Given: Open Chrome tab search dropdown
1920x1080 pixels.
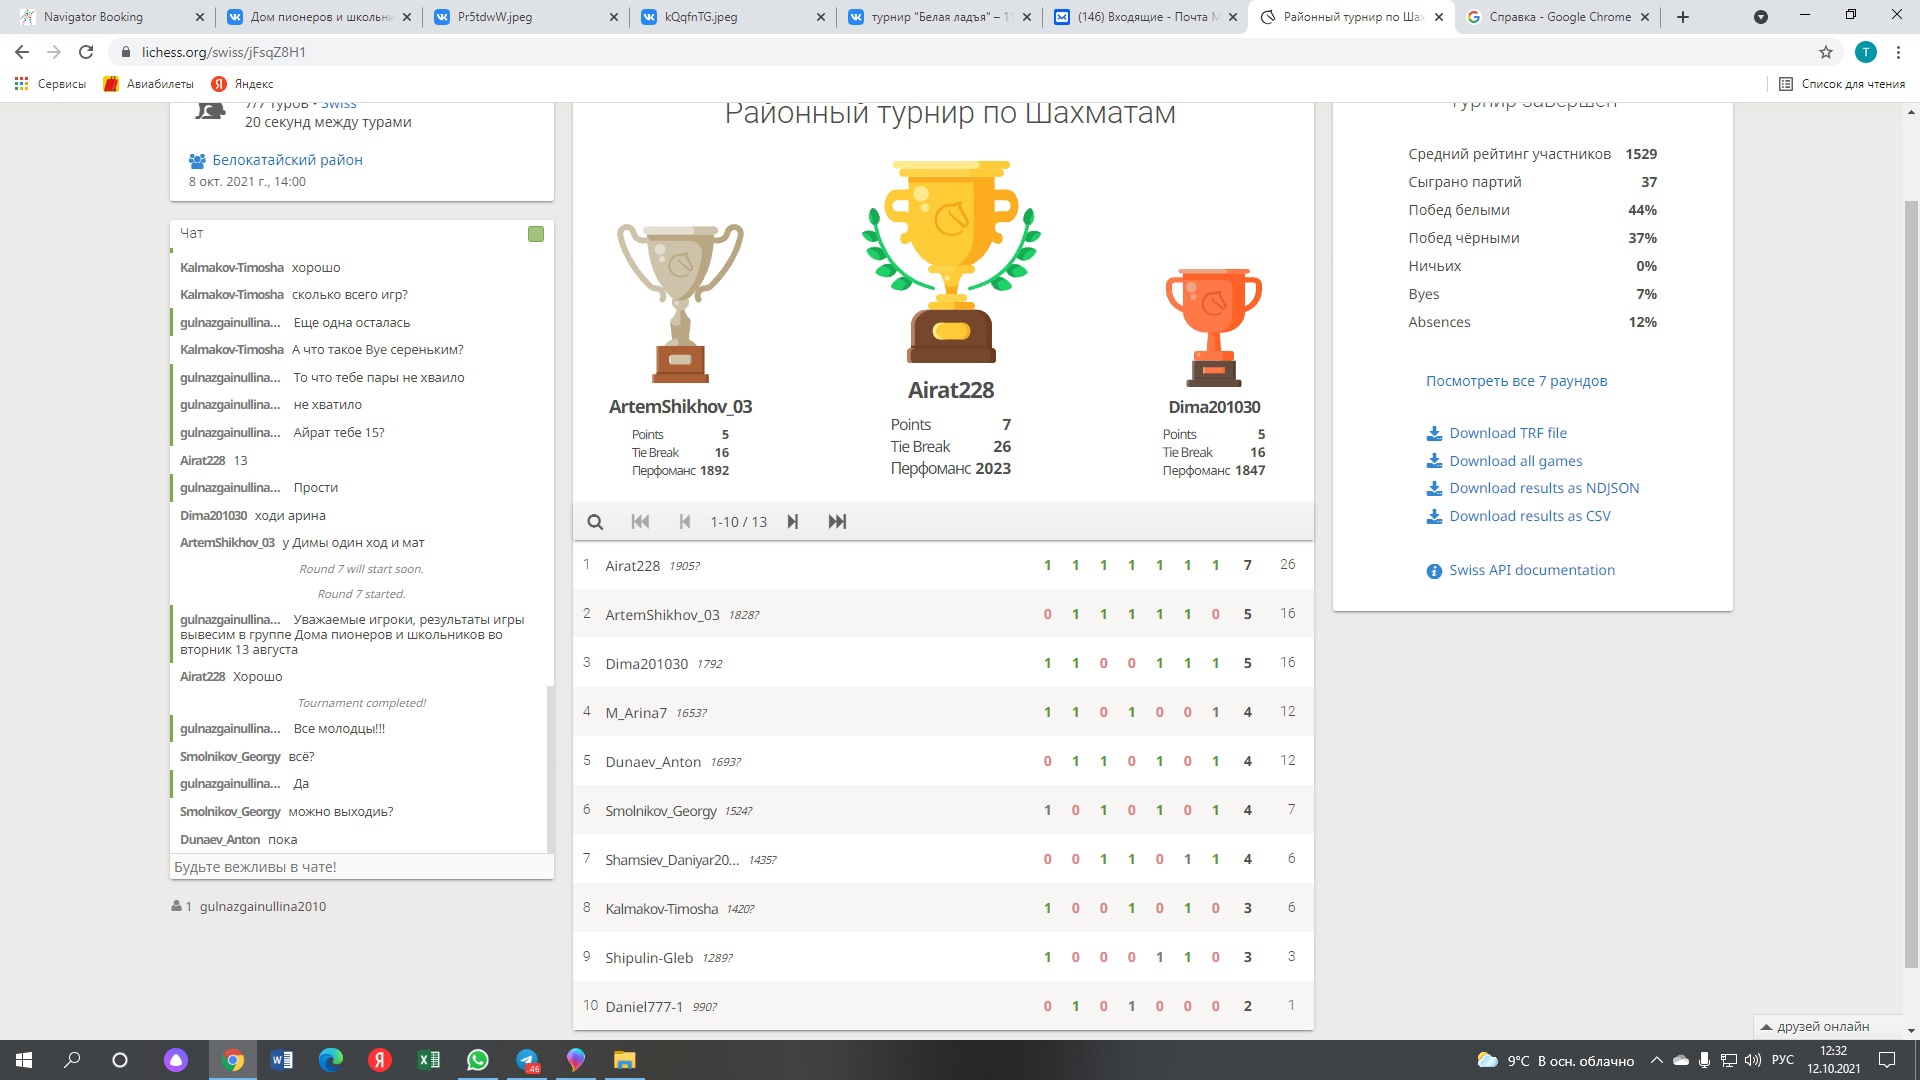Looking at the screenshot, I should click(1760, 17).
